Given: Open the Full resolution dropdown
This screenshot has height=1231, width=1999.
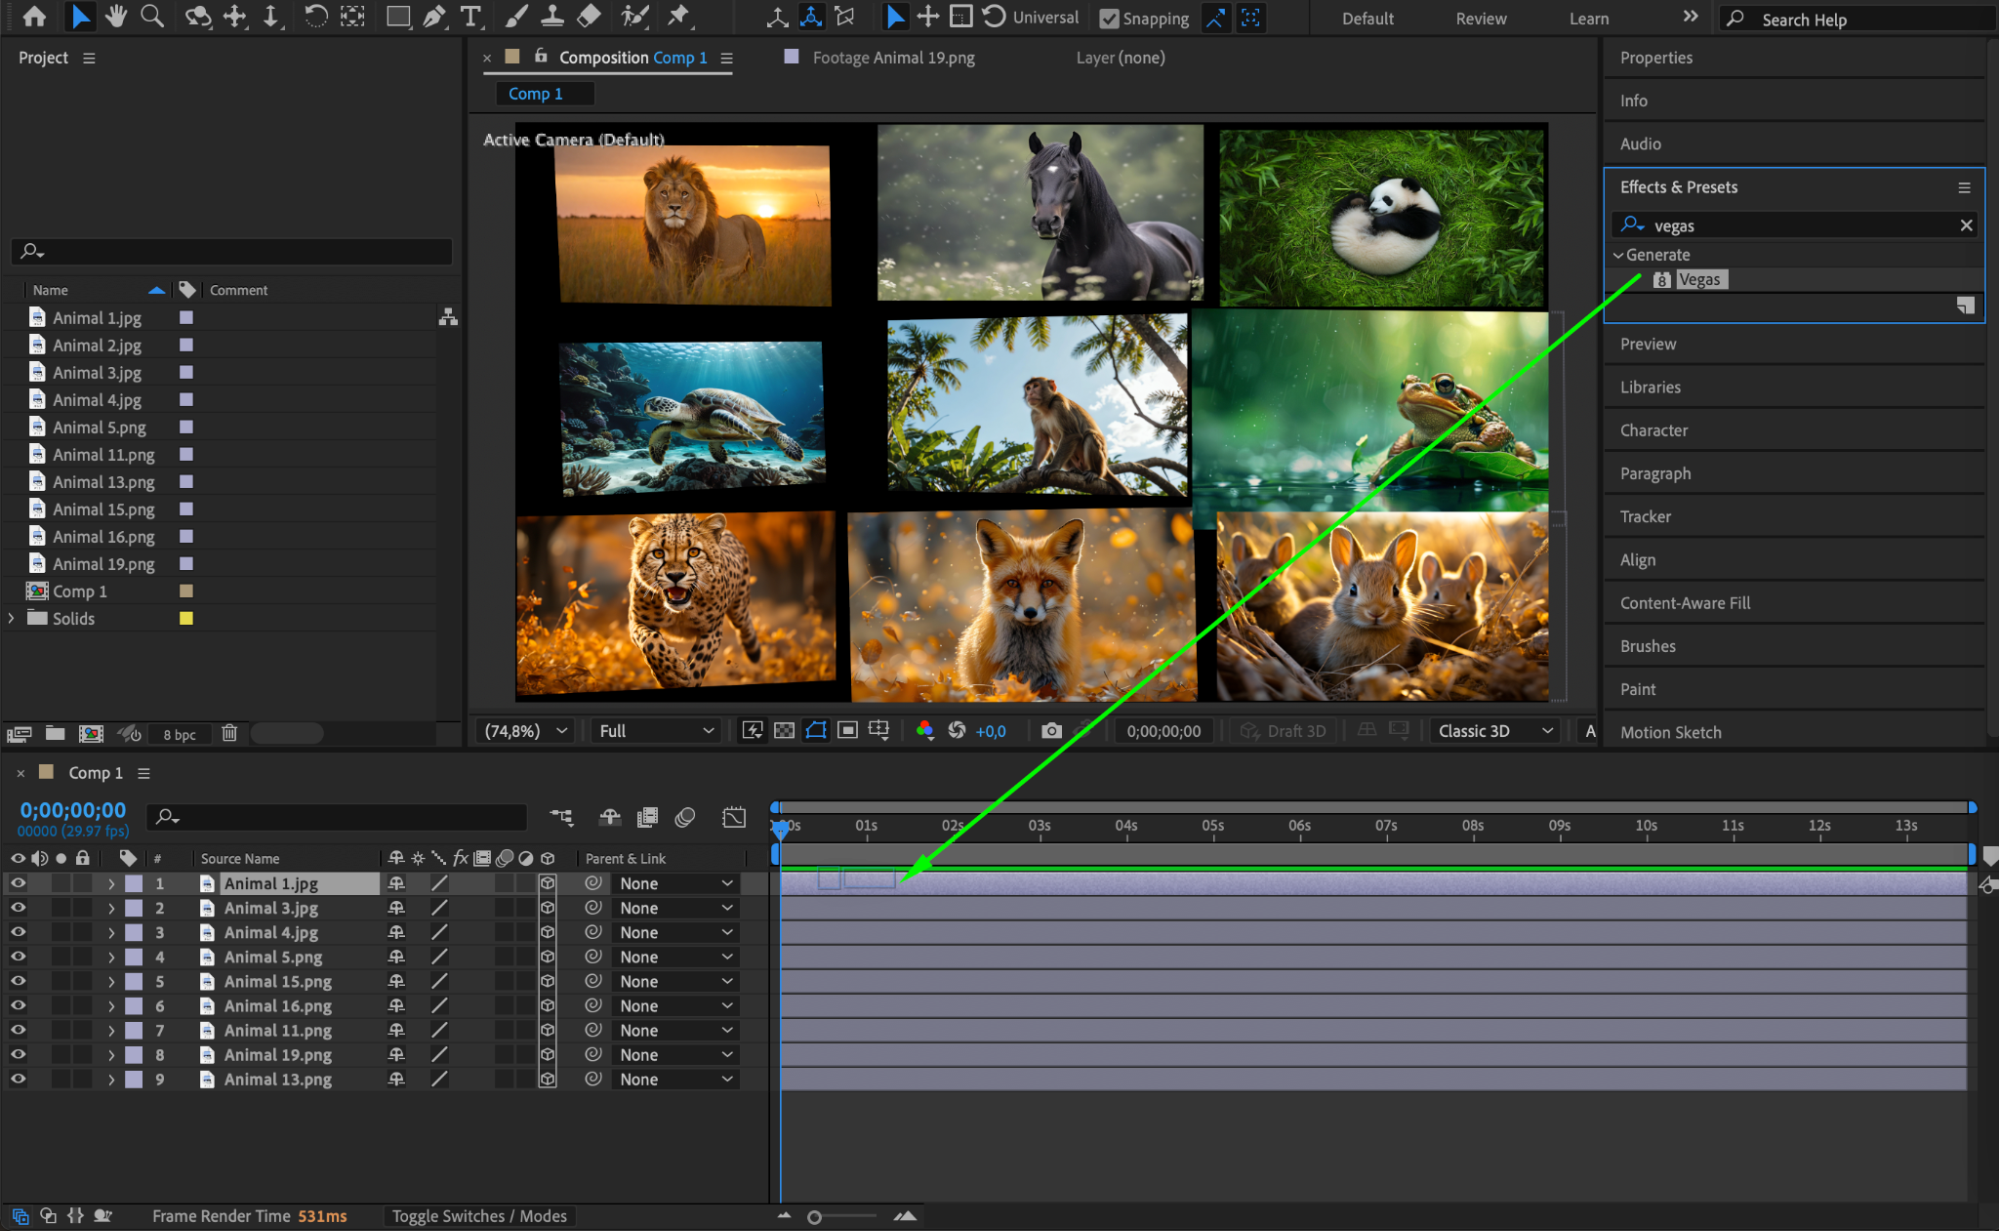Looking at the screenshot, I should [x=656, y=731].
